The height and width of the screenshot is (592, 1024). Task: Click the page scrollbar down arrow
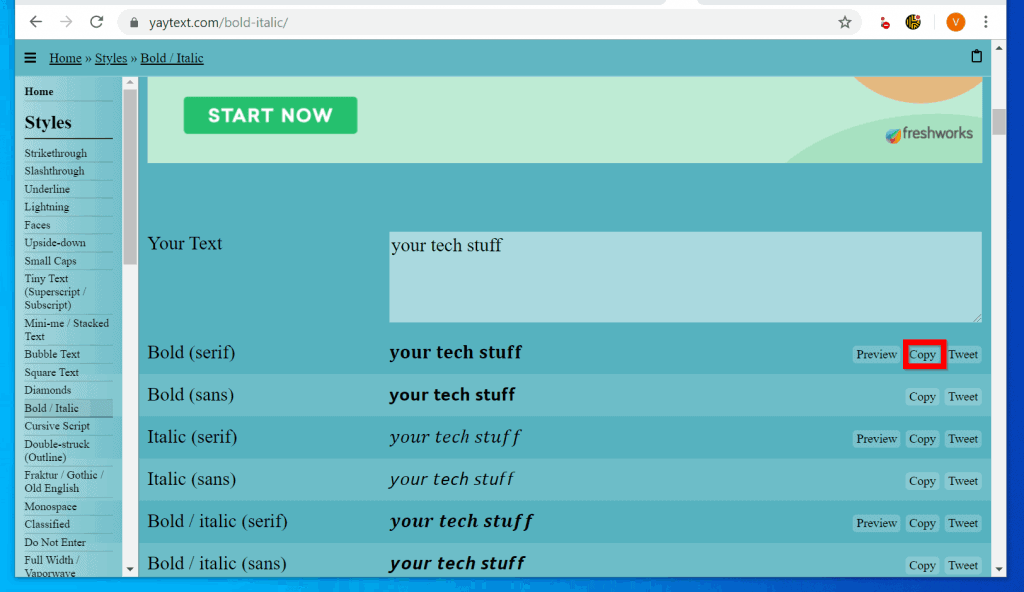(x=999, y=569)
